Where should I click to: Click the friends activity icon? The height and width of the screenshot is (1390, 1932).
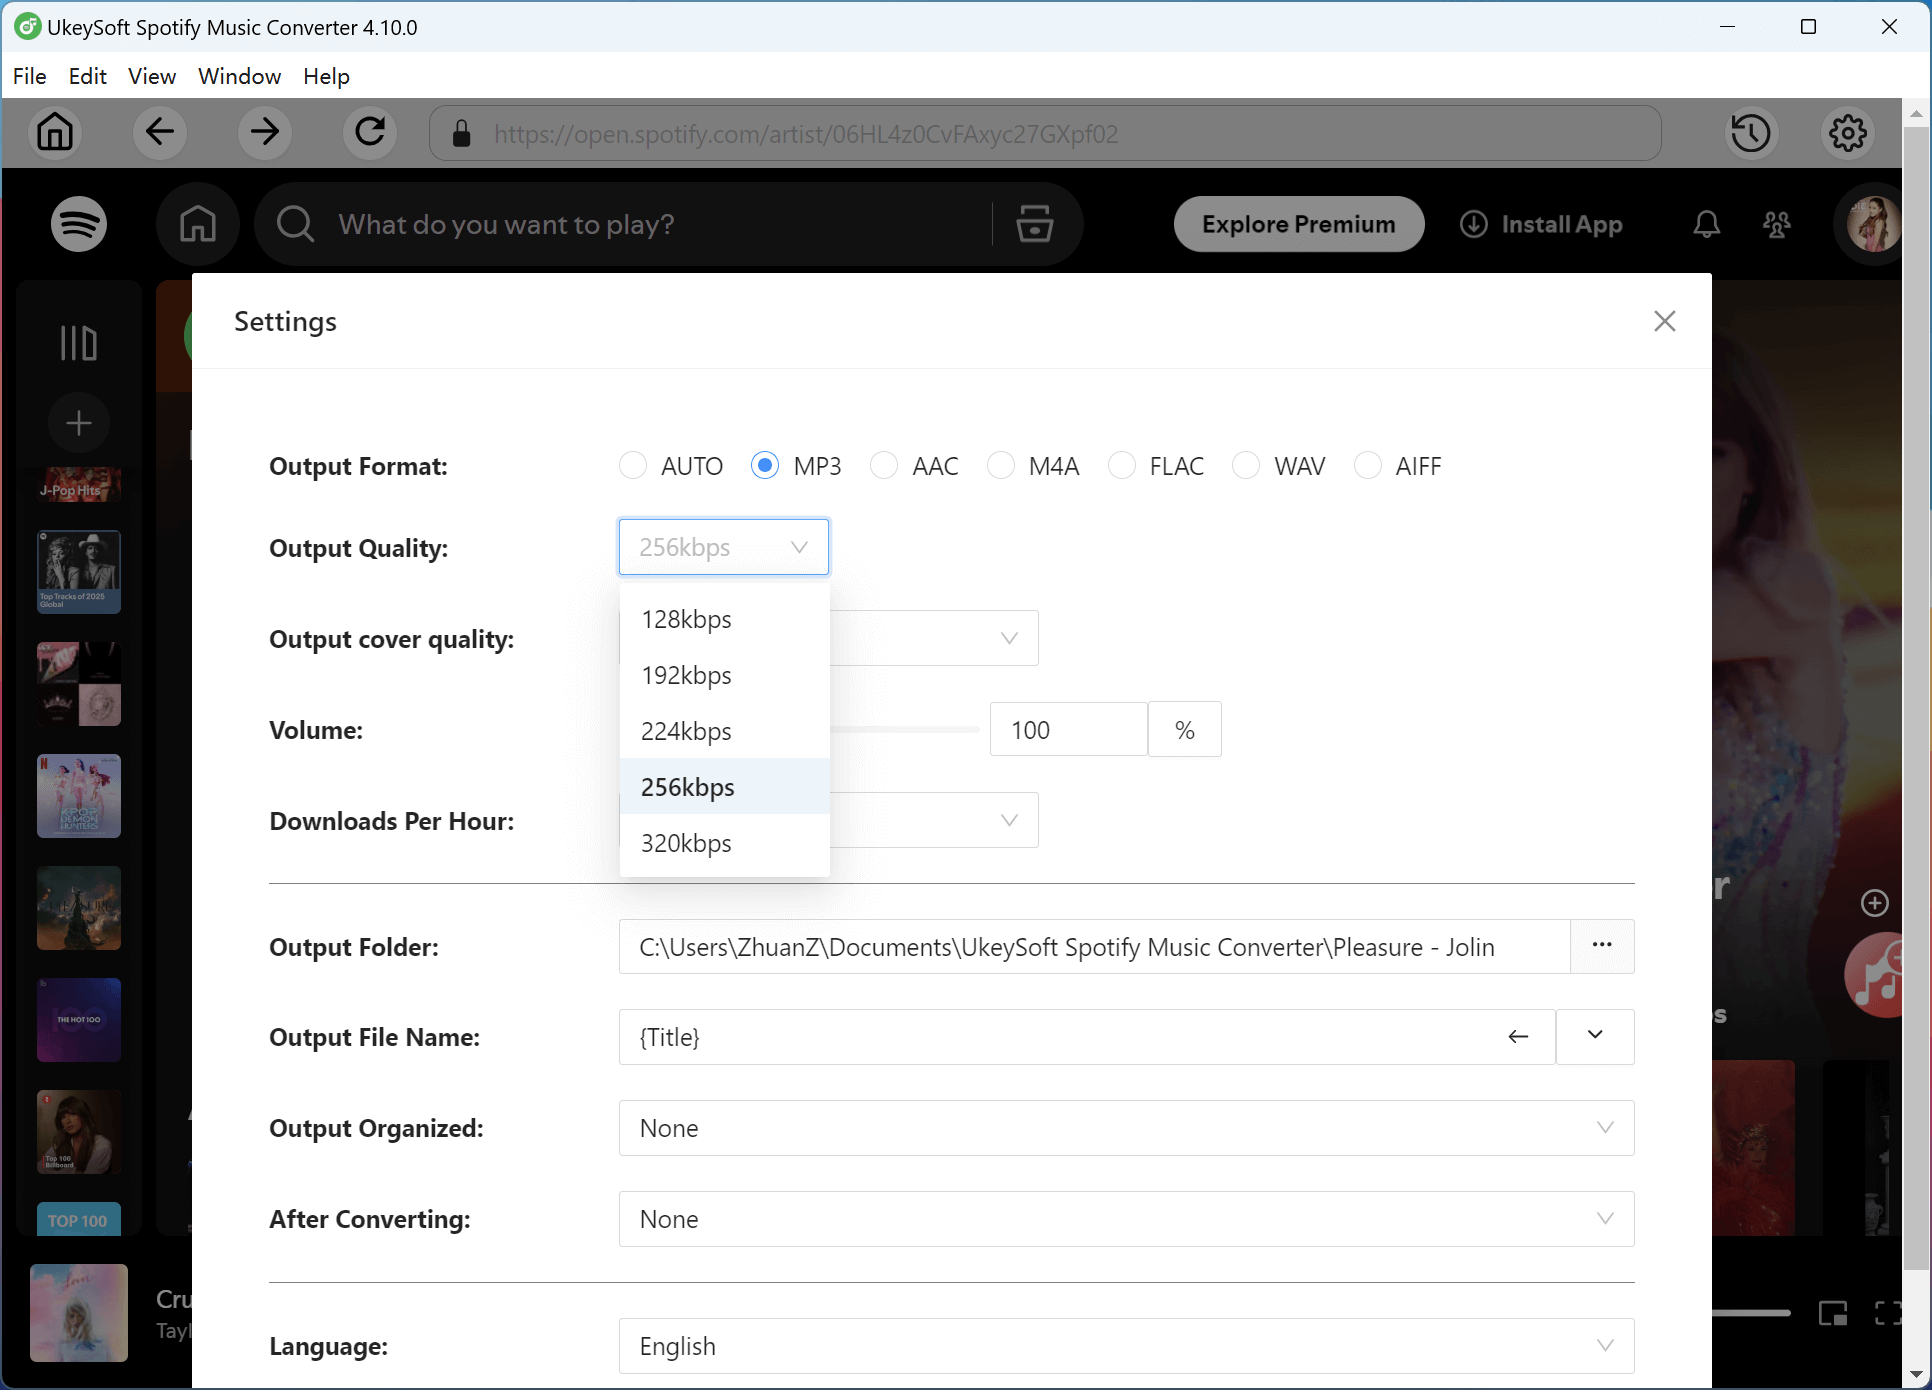1776,224
